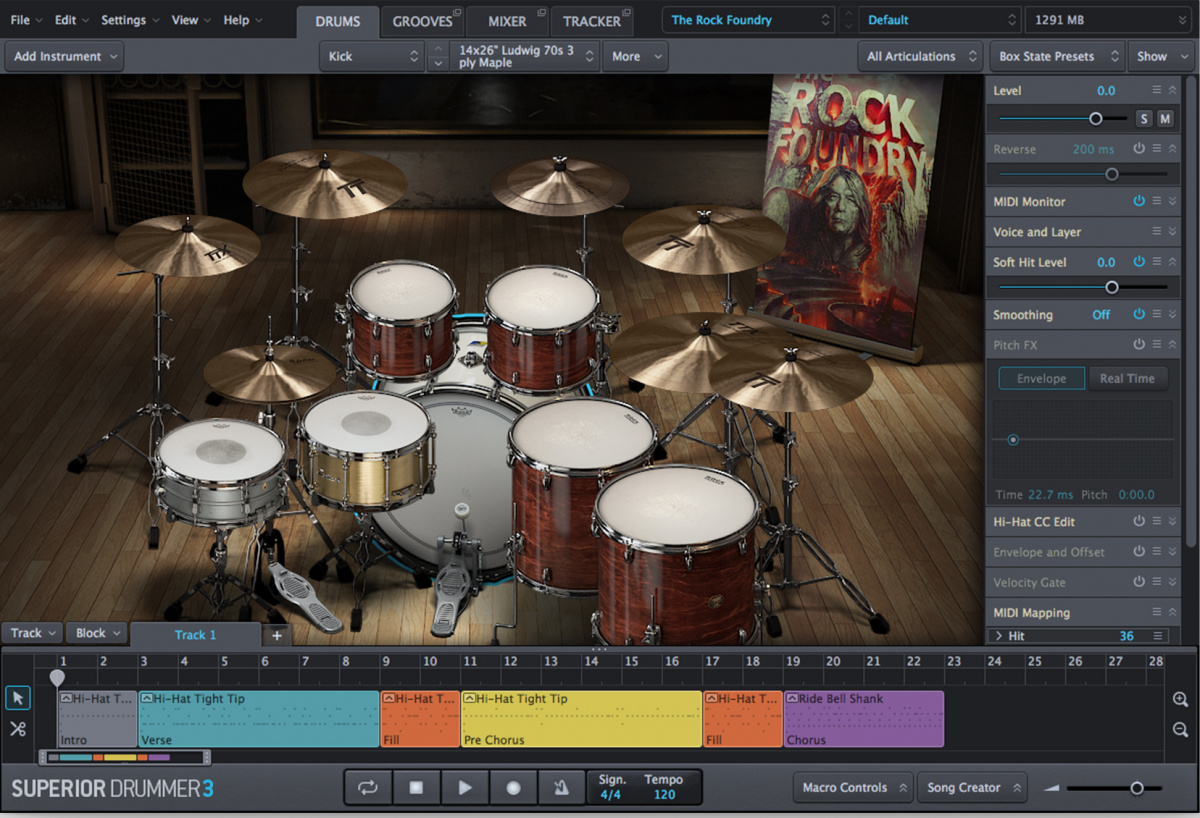Viewport: 1200px width, 818px height.
Task: Solo the Kick with the S button
Action: click(x=1143, y=117)
